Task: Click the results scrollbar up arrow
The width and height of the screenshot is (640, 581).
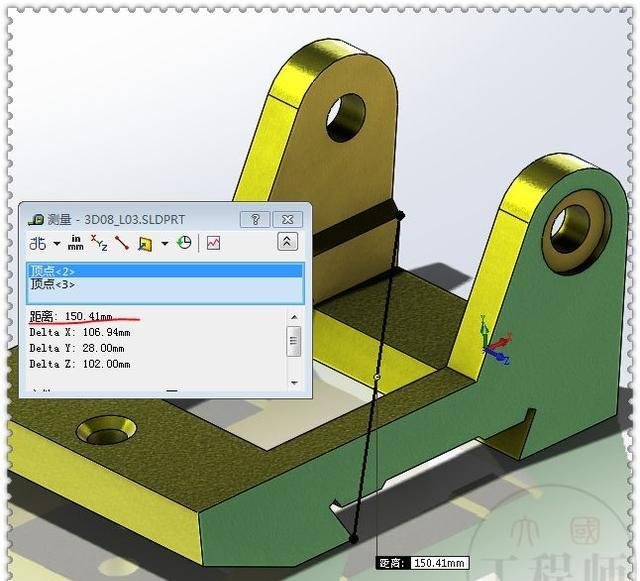Action: [294, 317]
